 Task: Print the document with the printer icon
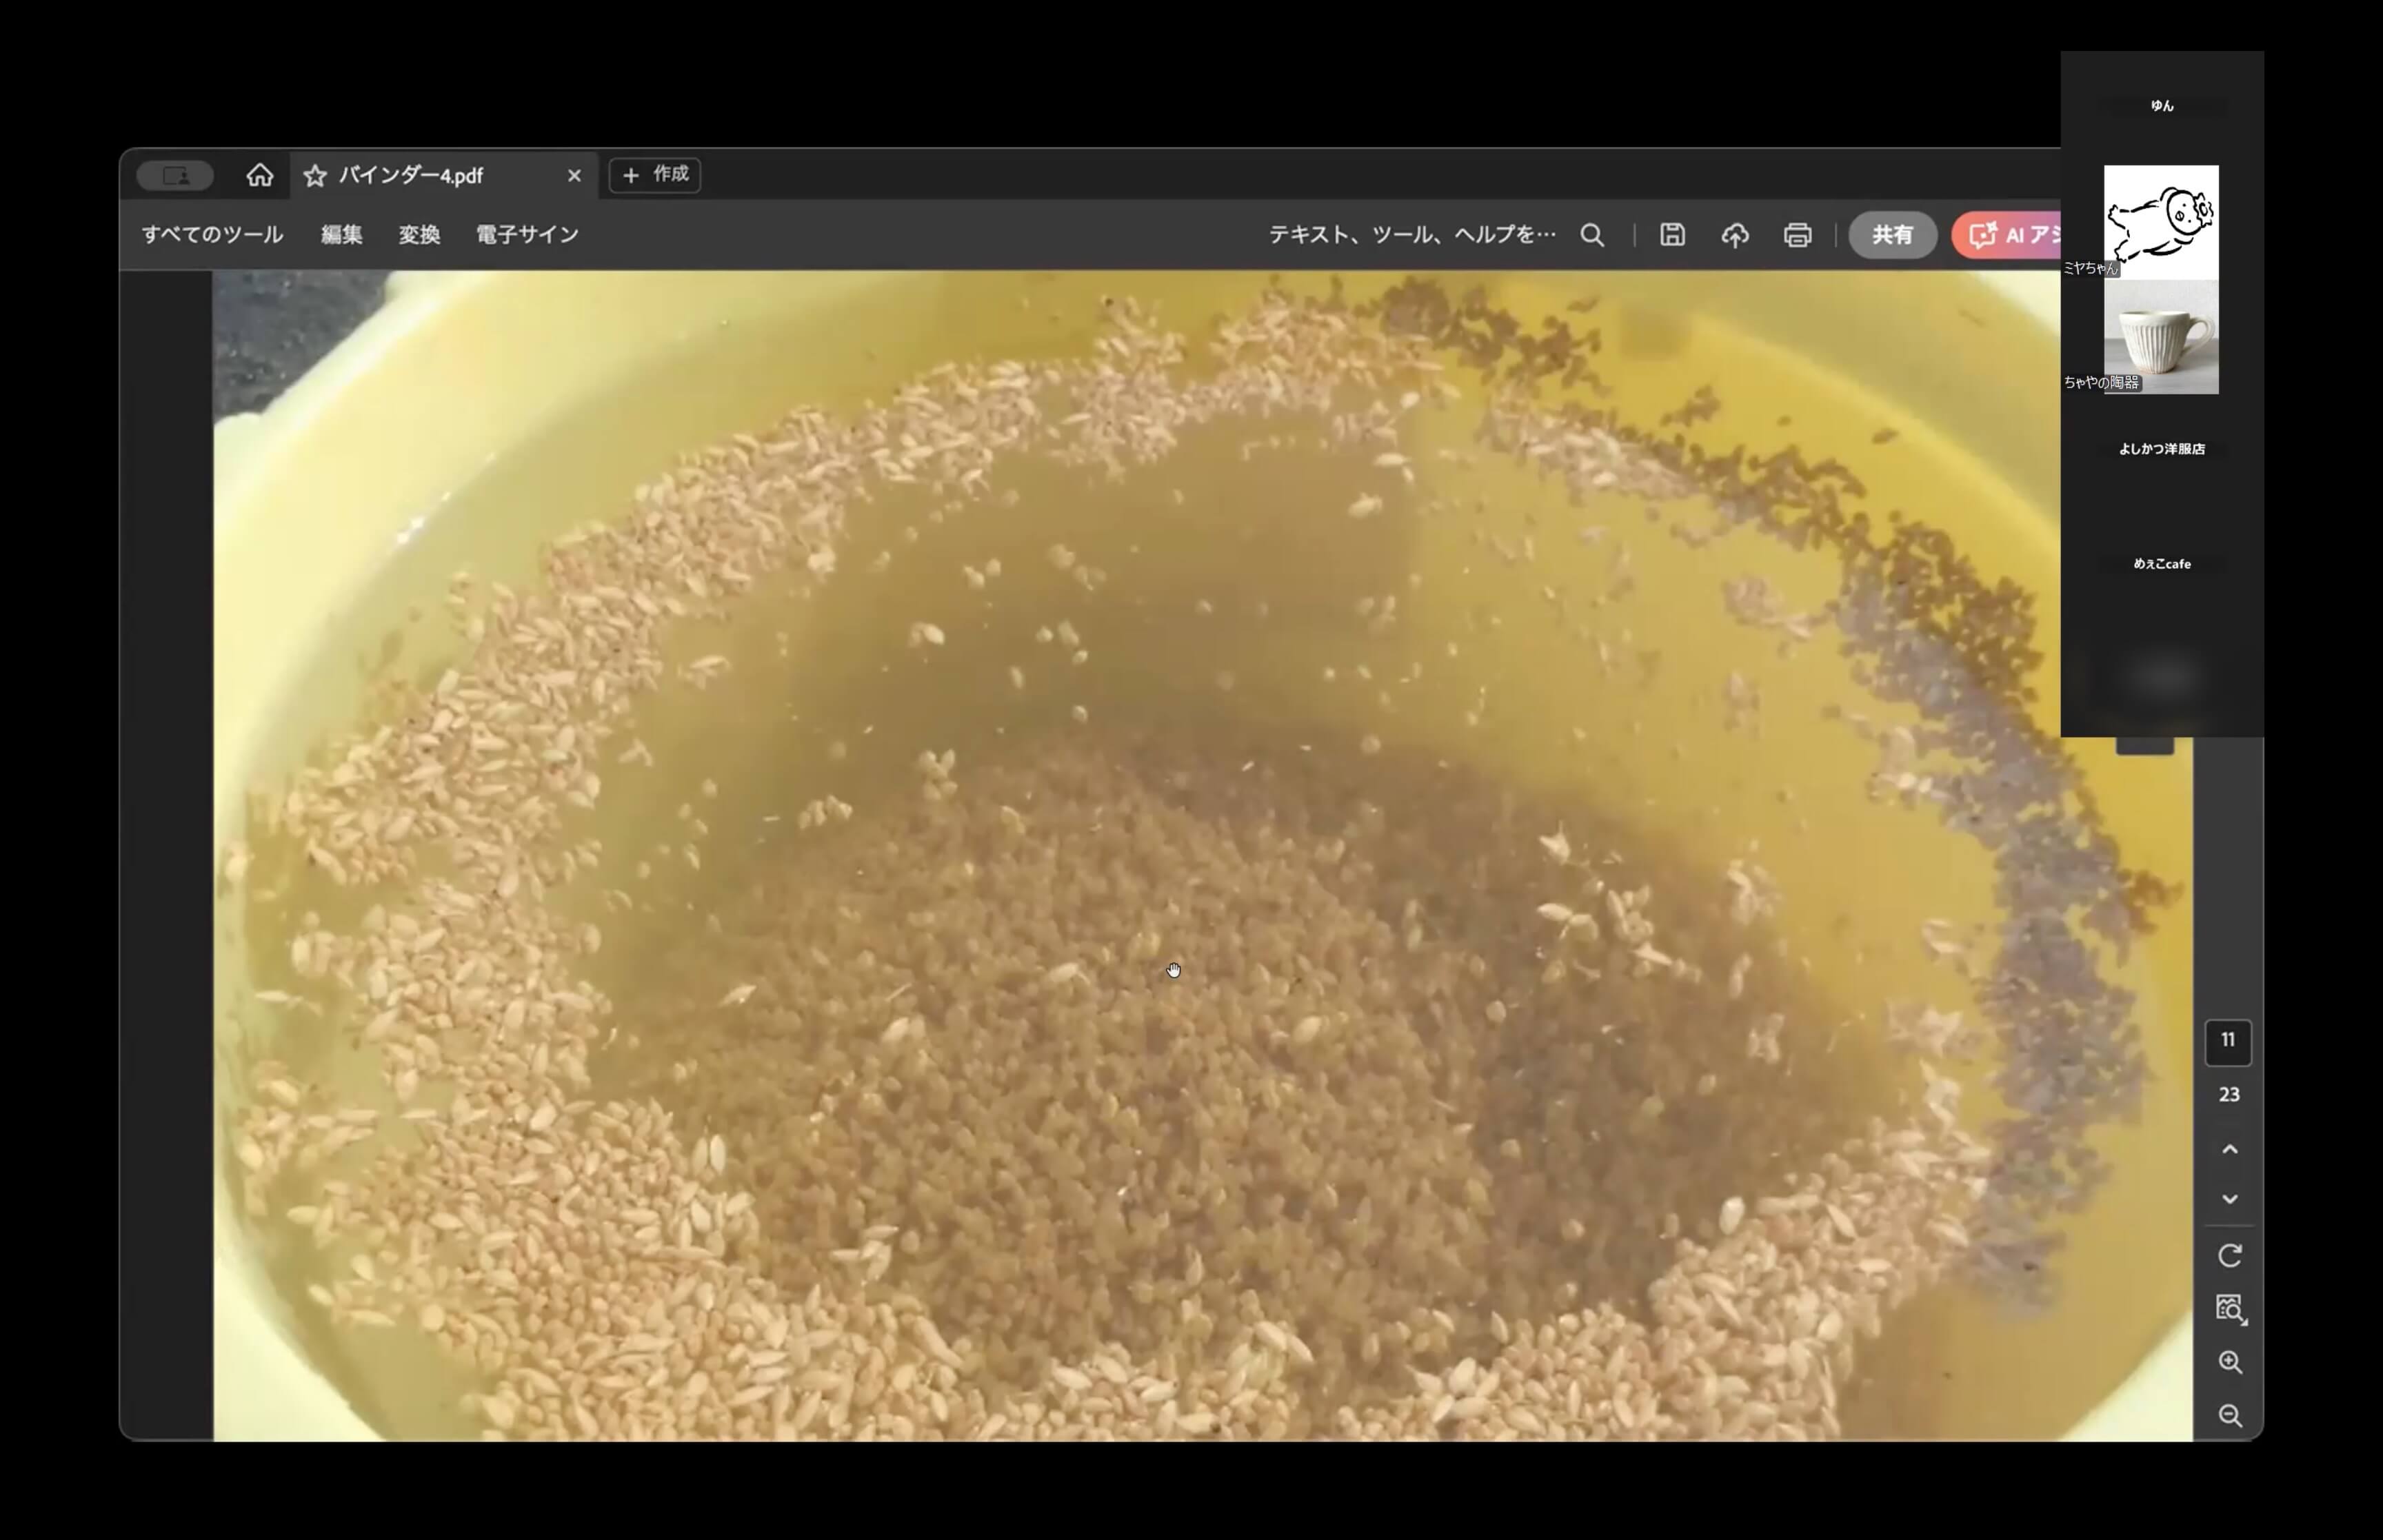(1797, 235)
